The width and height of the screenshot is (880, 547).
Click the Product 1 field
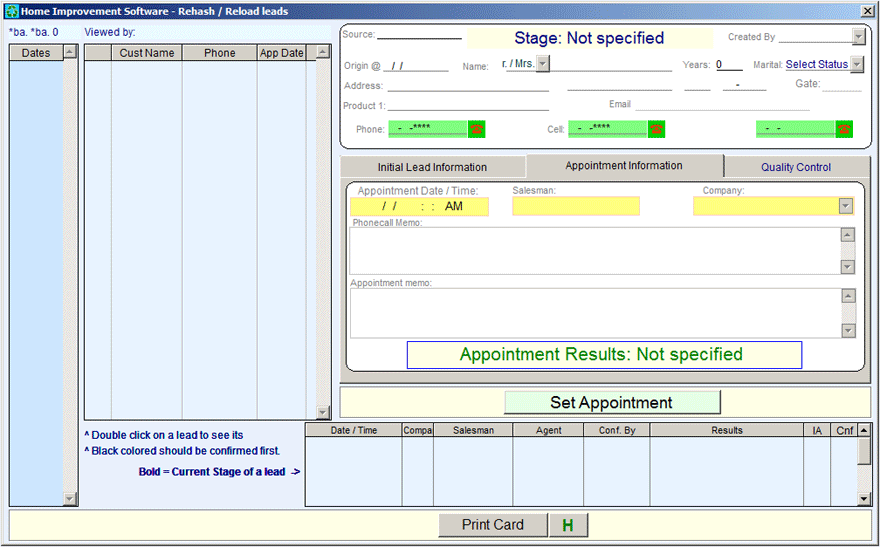point(468,105)
